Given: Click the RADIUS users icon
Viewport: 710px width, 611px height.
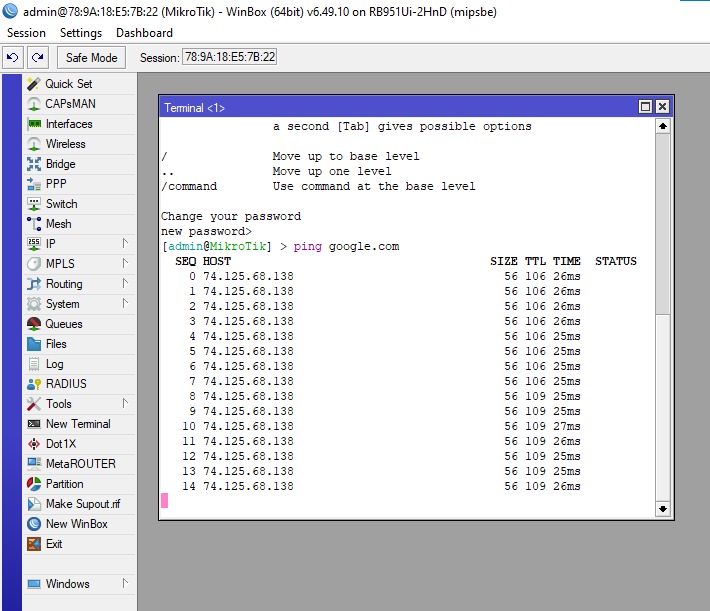Looking at the screenshot, I should (34, 384).
